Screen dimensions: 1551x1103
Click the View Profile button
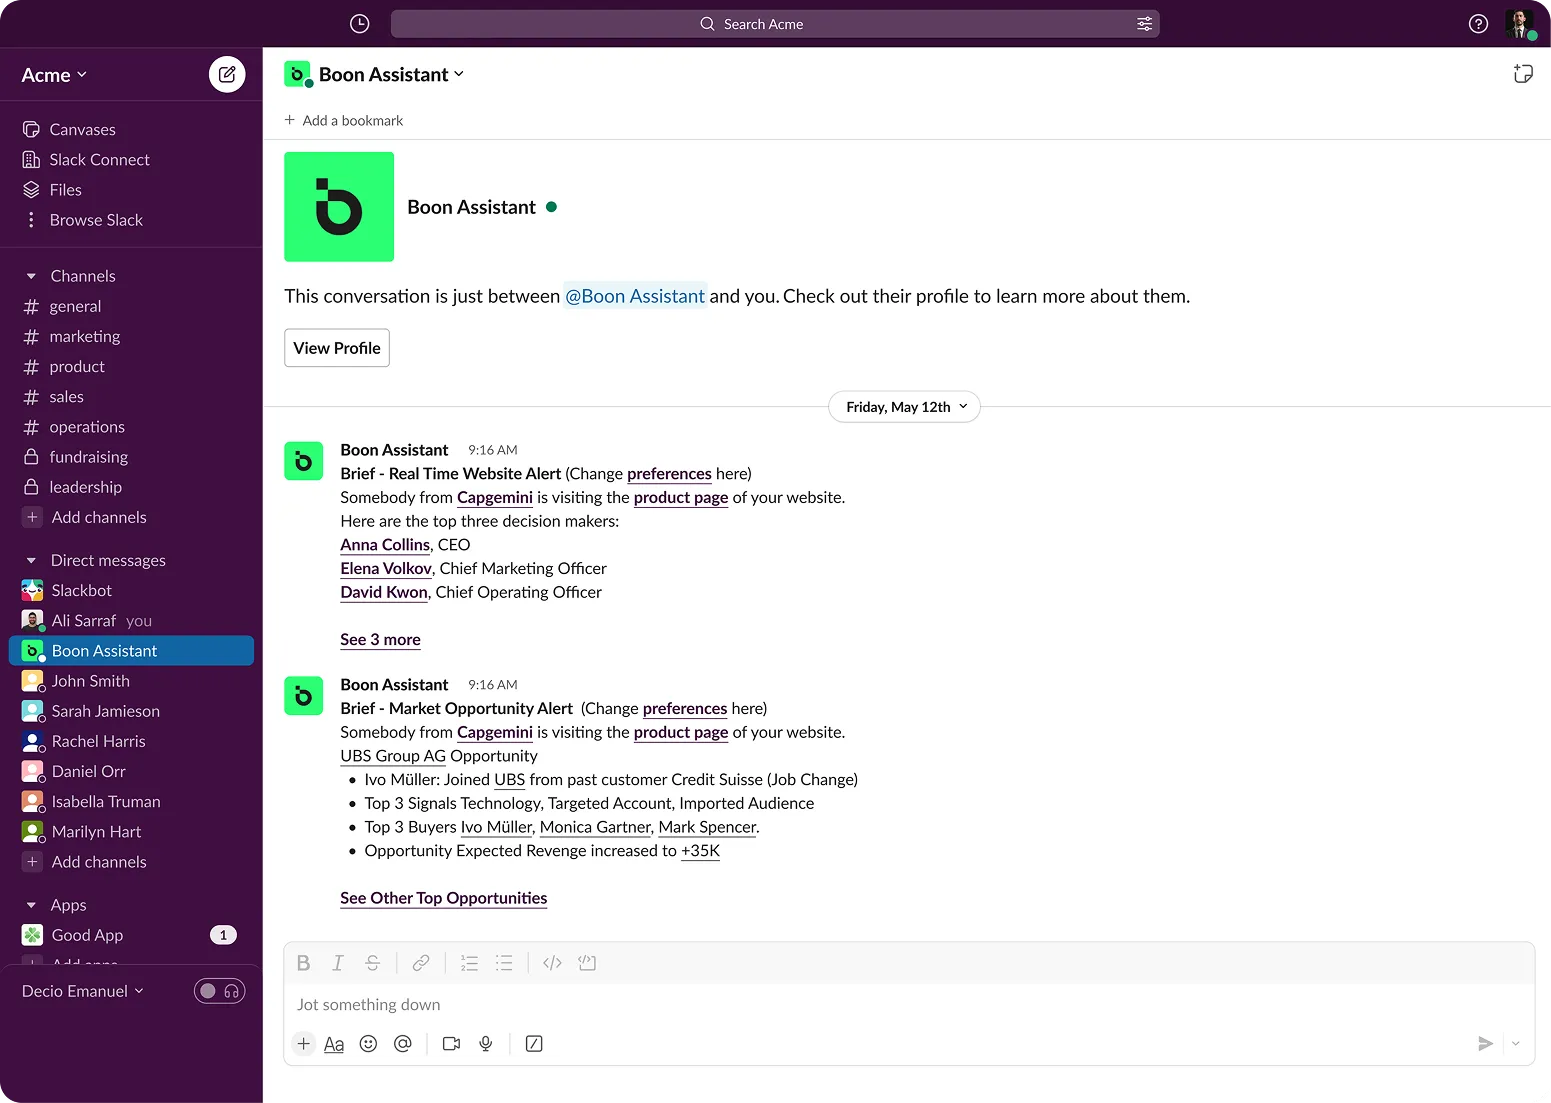pyautogui.click(x=337, y=348)
